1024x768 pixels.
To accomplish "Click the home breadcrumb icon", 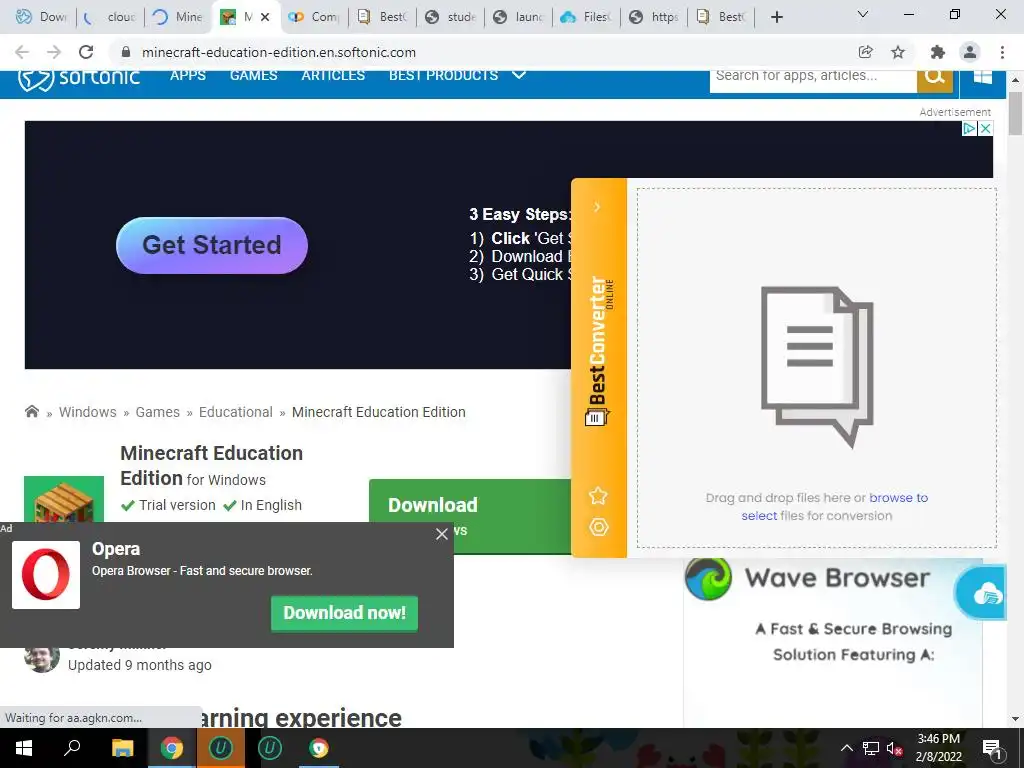I will [31, 411].
